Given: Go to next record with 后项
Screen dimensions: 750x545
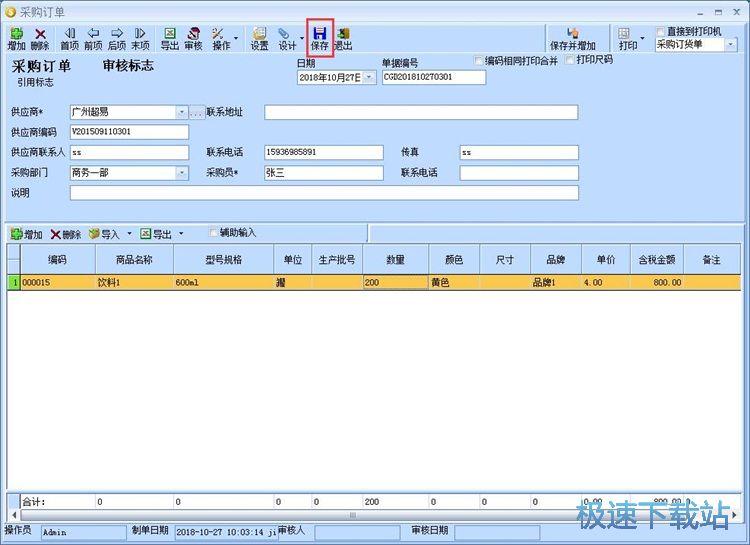Looking at the screenshot, I should tap(117, 39).
